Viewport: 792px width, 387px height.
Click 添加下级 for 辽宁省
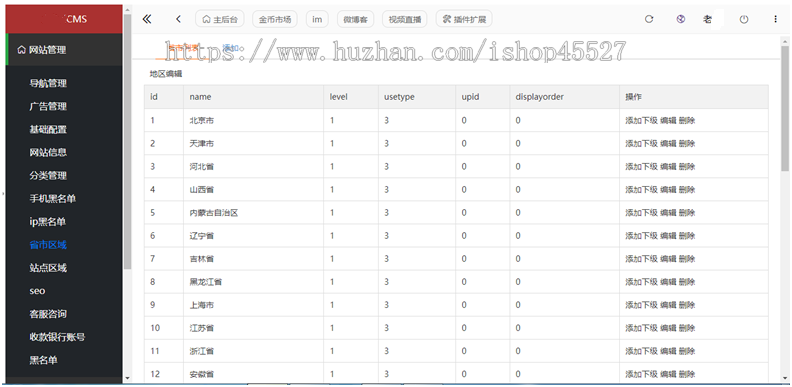tap(641, 235)
